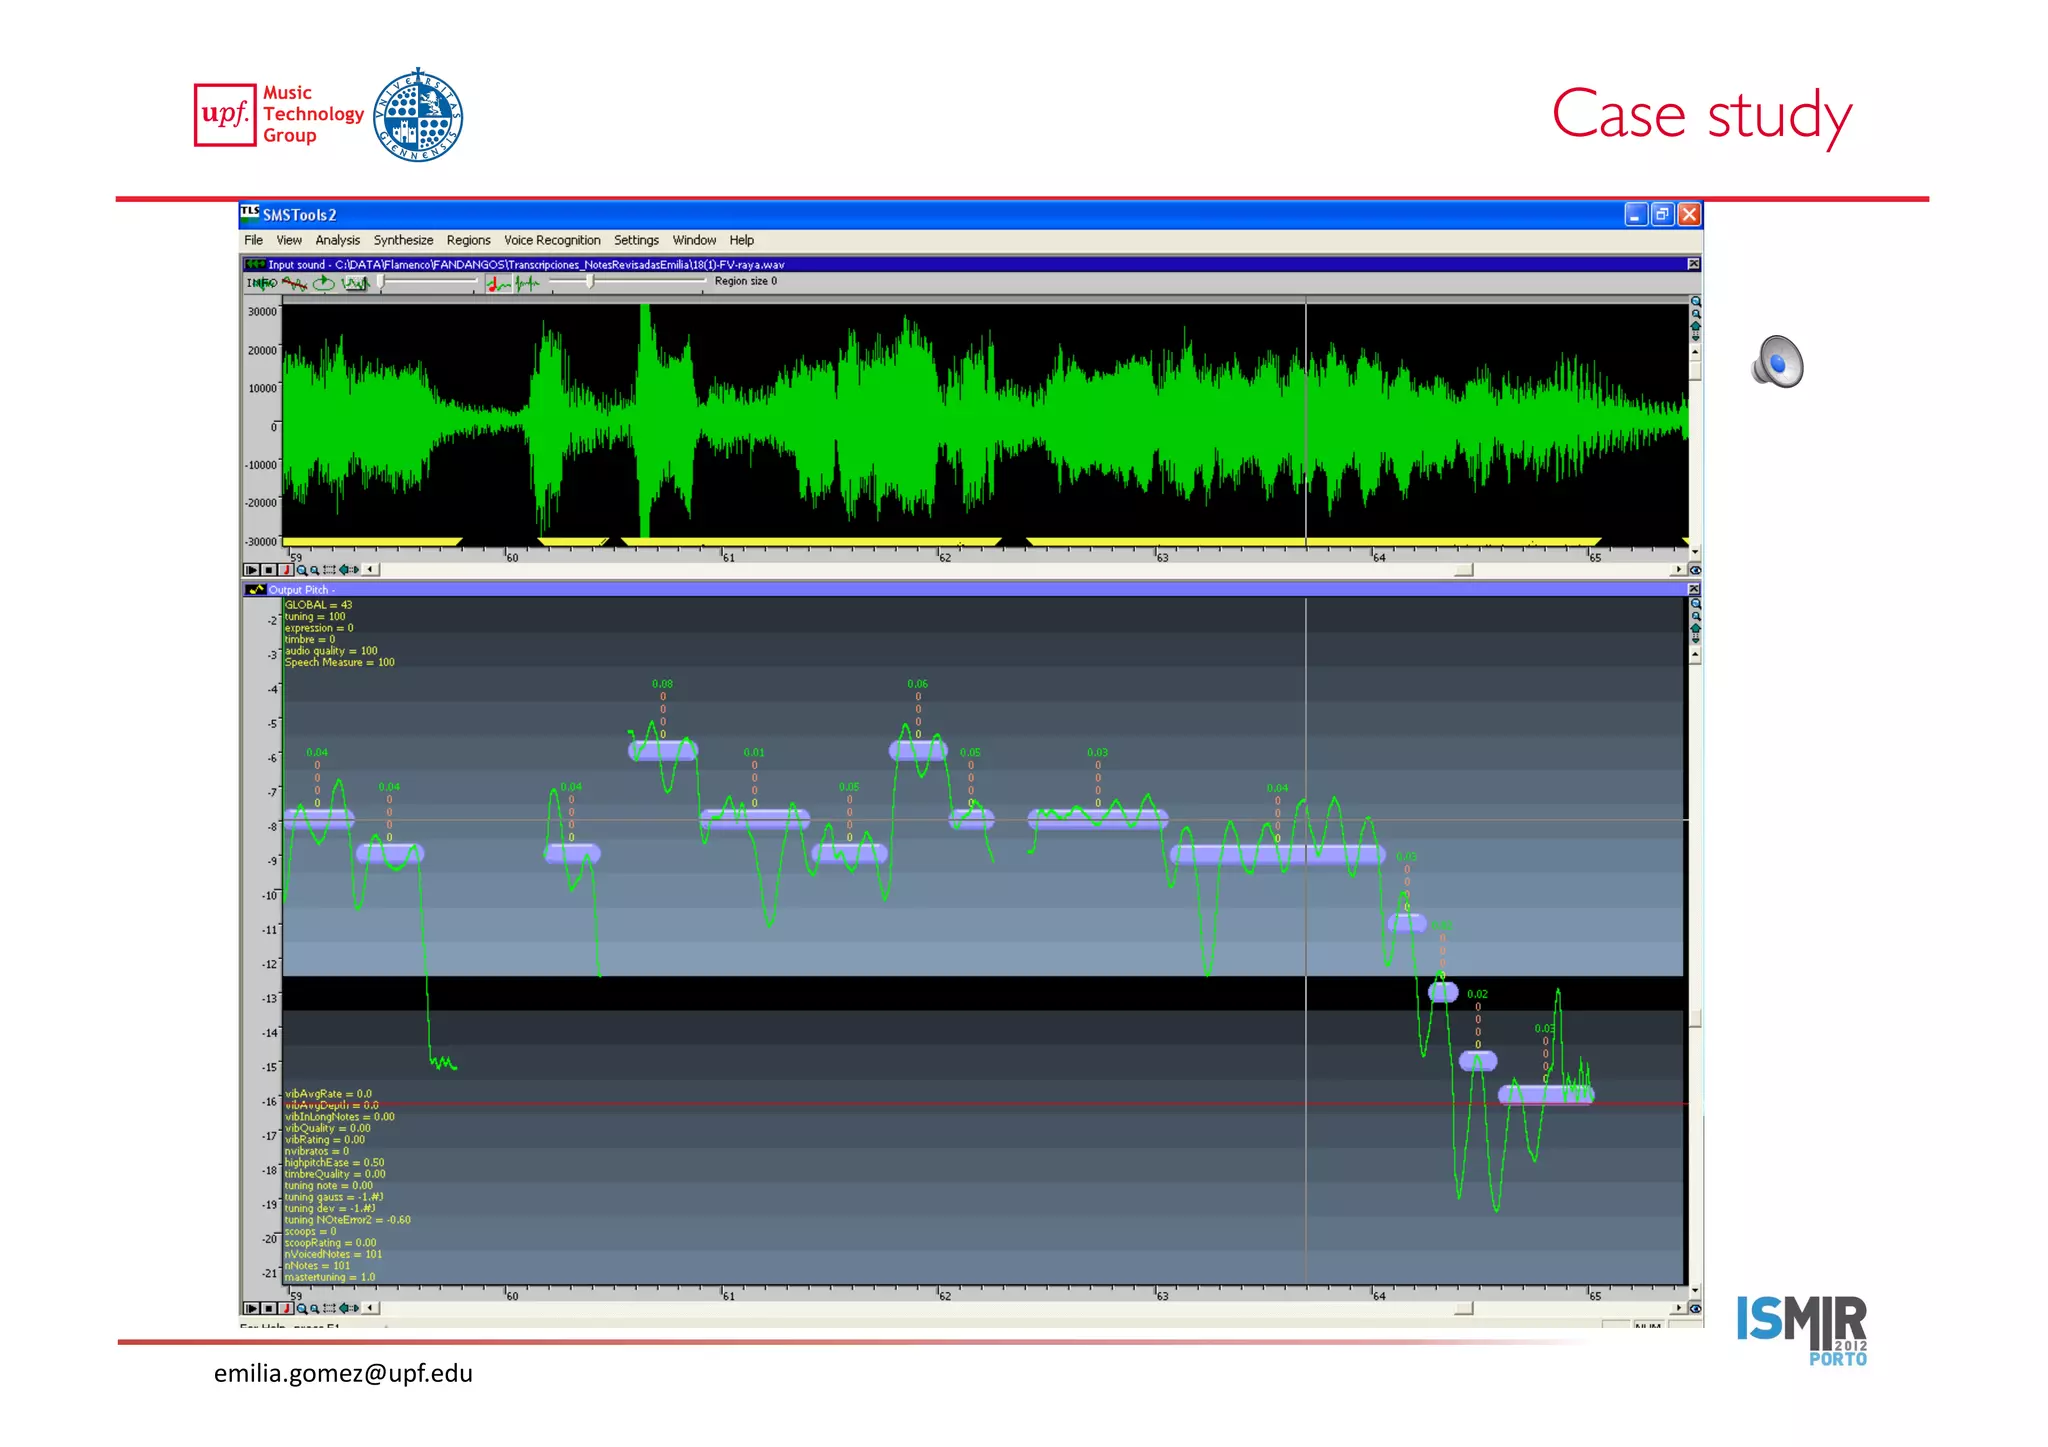Image resolution: width=2048 pixels, height=1447 pixels.
Task: Open the View menu
Action: tap(289, 240)
